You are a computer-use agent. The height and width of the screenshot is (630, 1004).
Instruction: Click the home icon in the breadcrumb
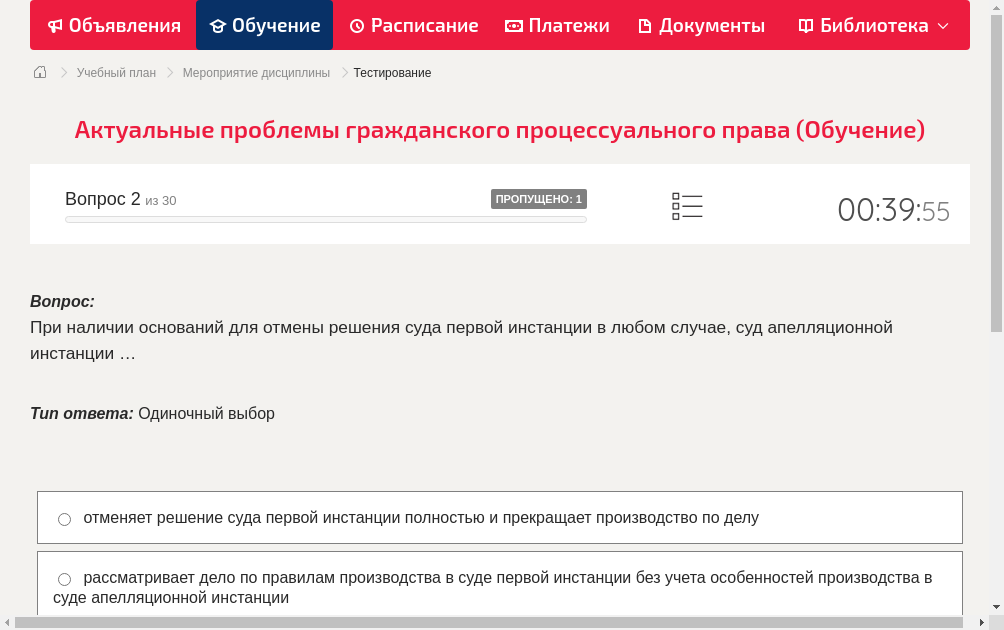[x=39, y=72]
